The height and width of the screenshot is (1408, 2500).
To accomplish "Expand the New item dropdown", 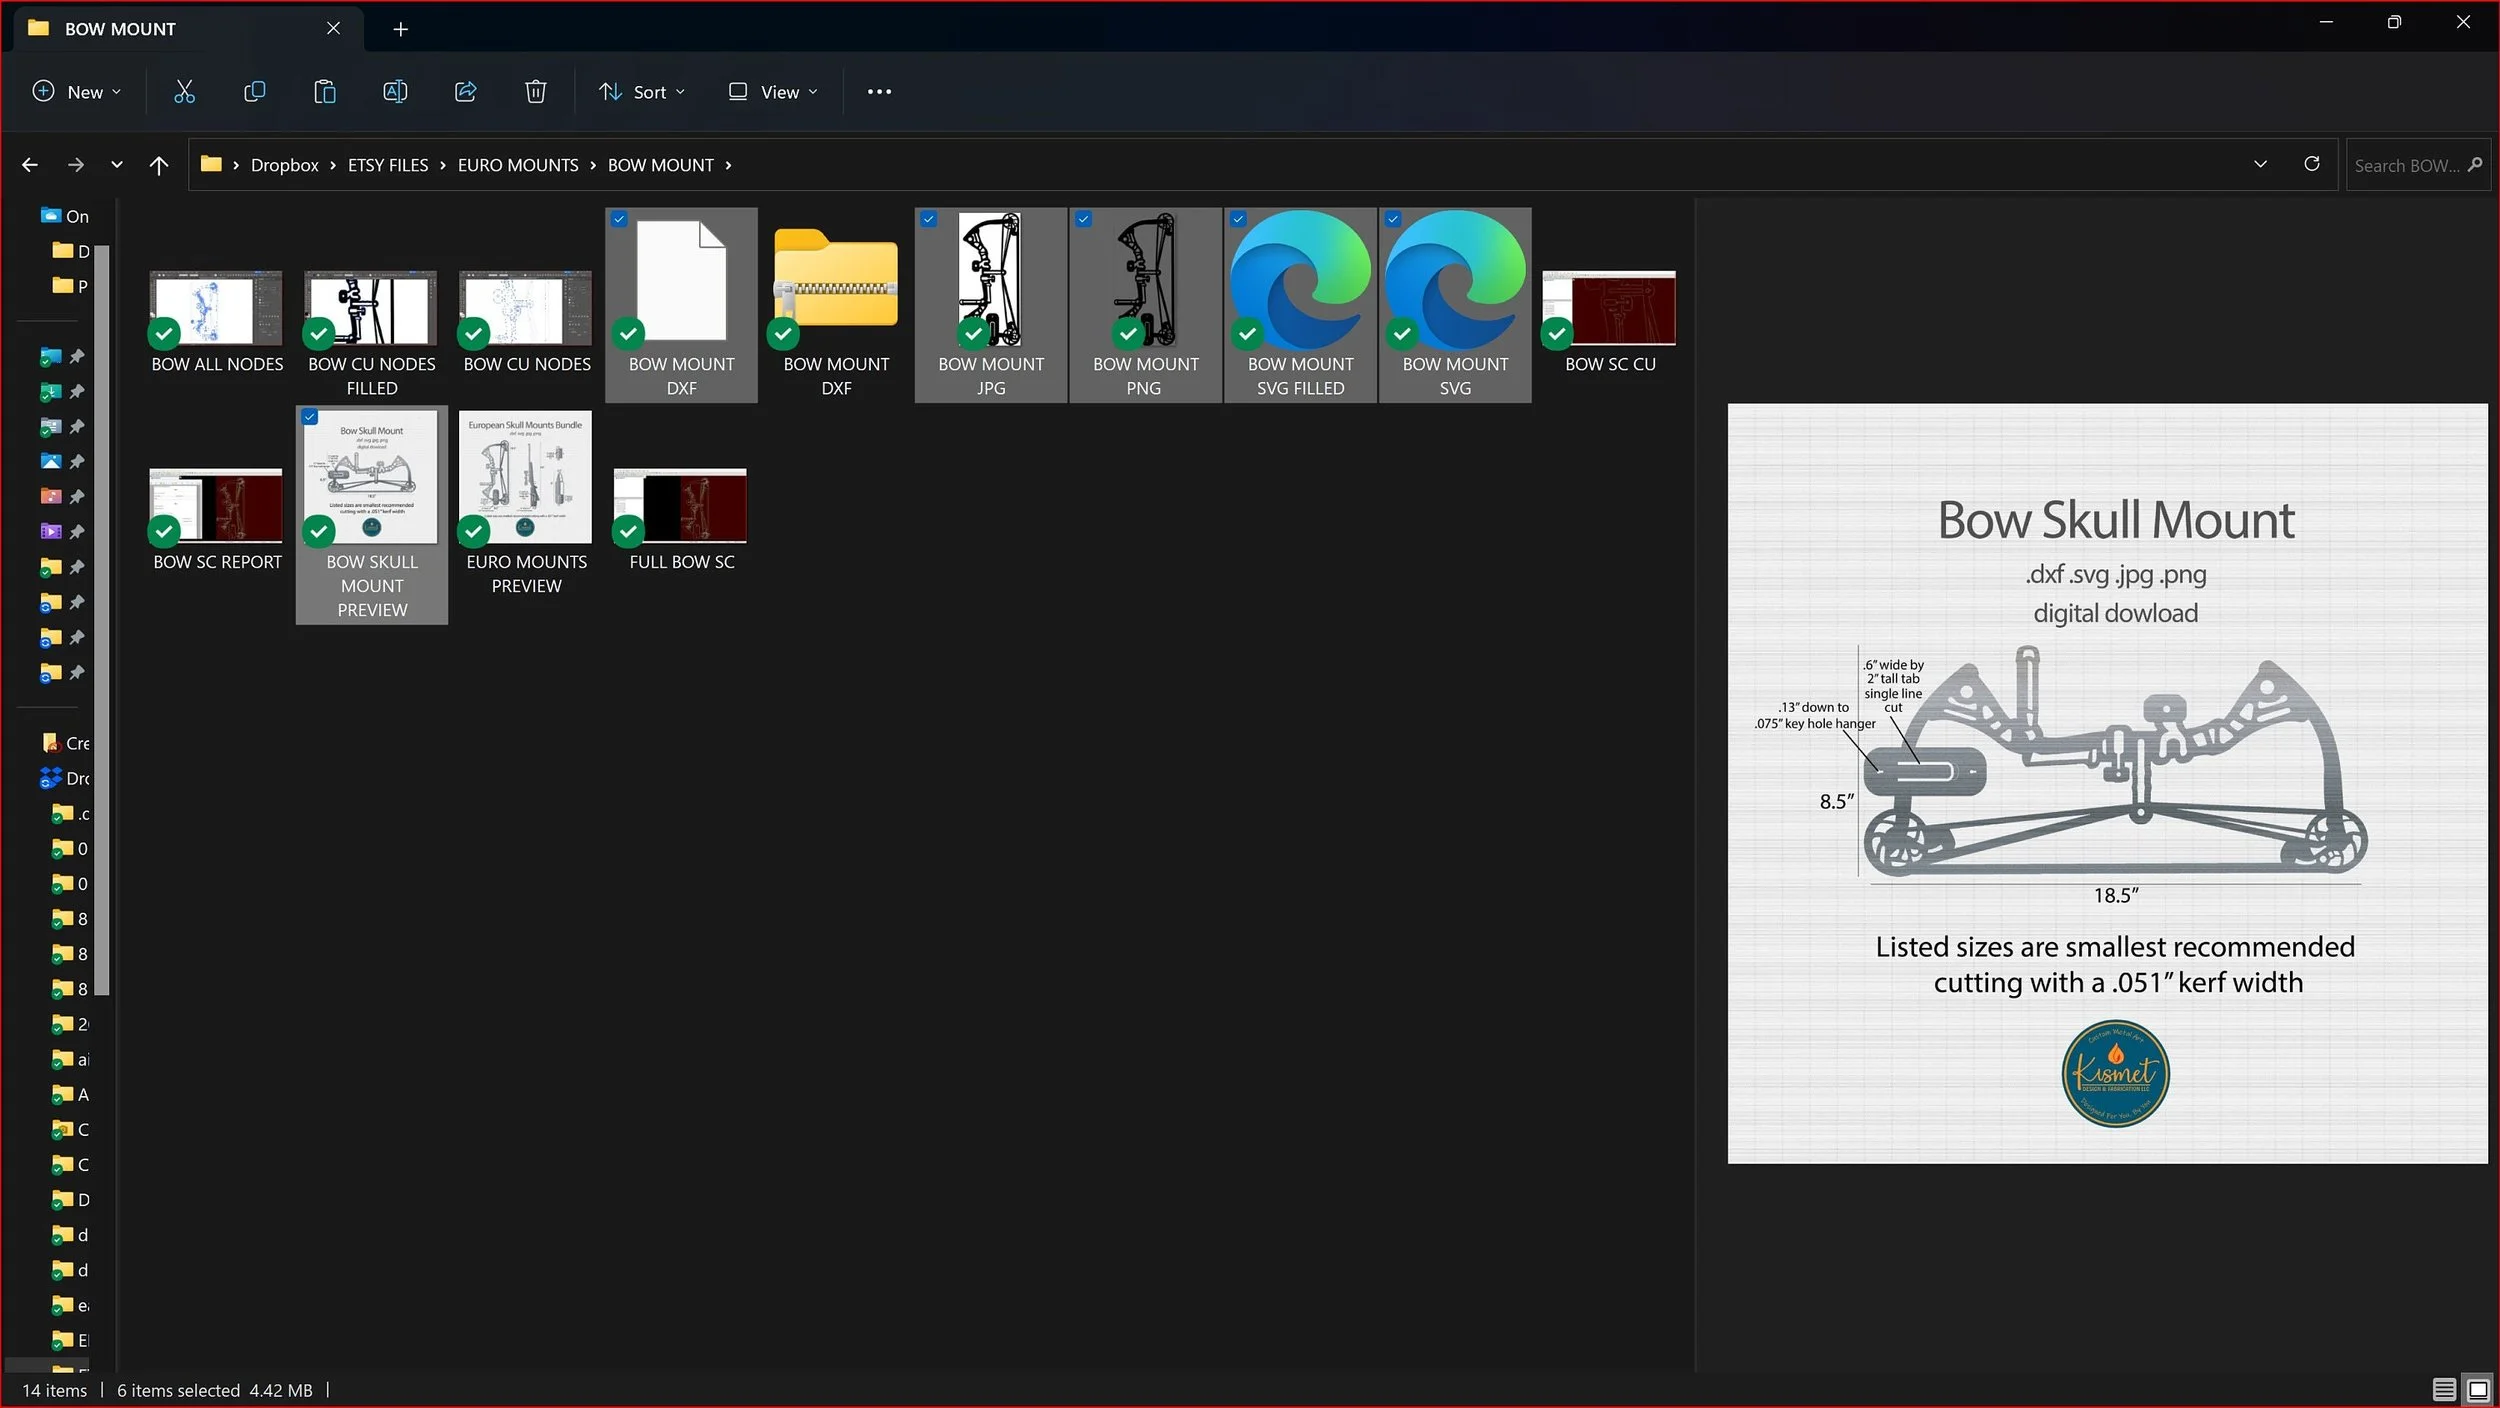I will pos(77,92).
